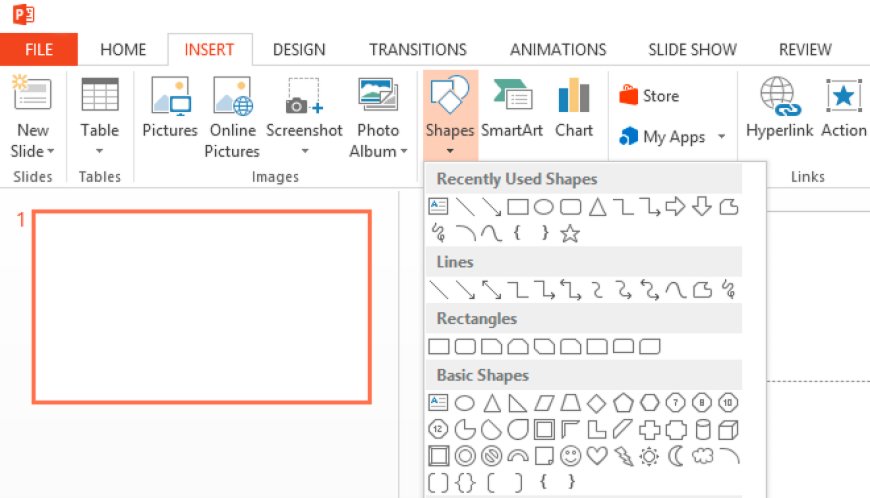Viewport: 870px width, 498px height.
Task: Open the TRANSITIONS ribbon tab
Action: [x=417, y=49]
